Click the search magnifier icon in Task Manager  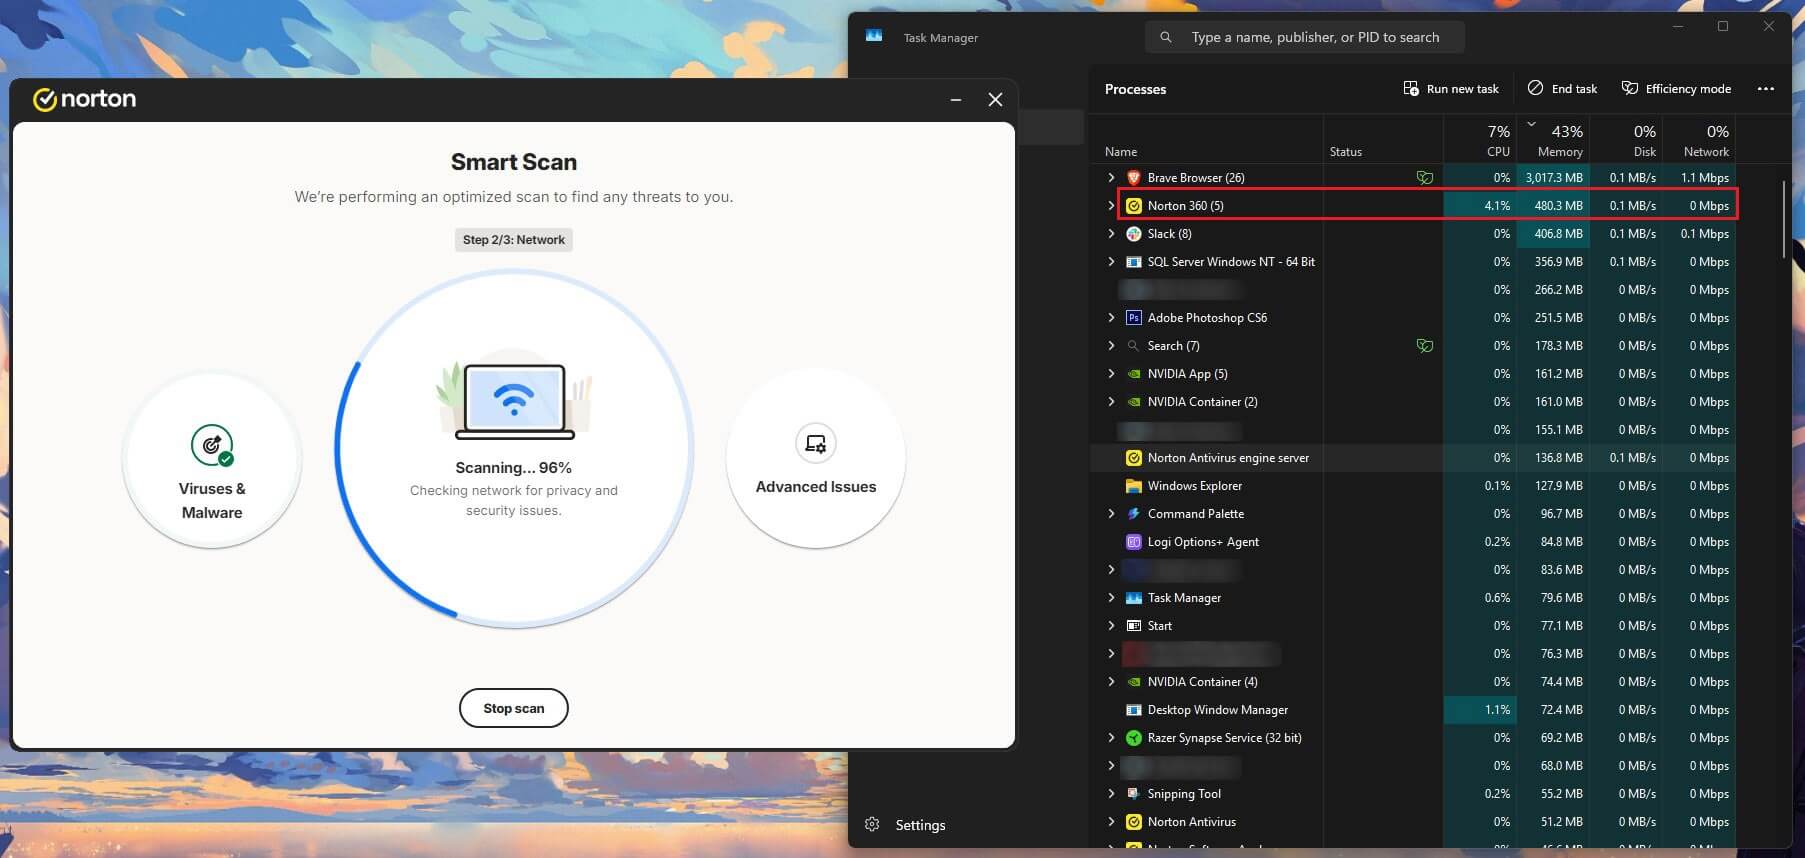[1166, 37]
